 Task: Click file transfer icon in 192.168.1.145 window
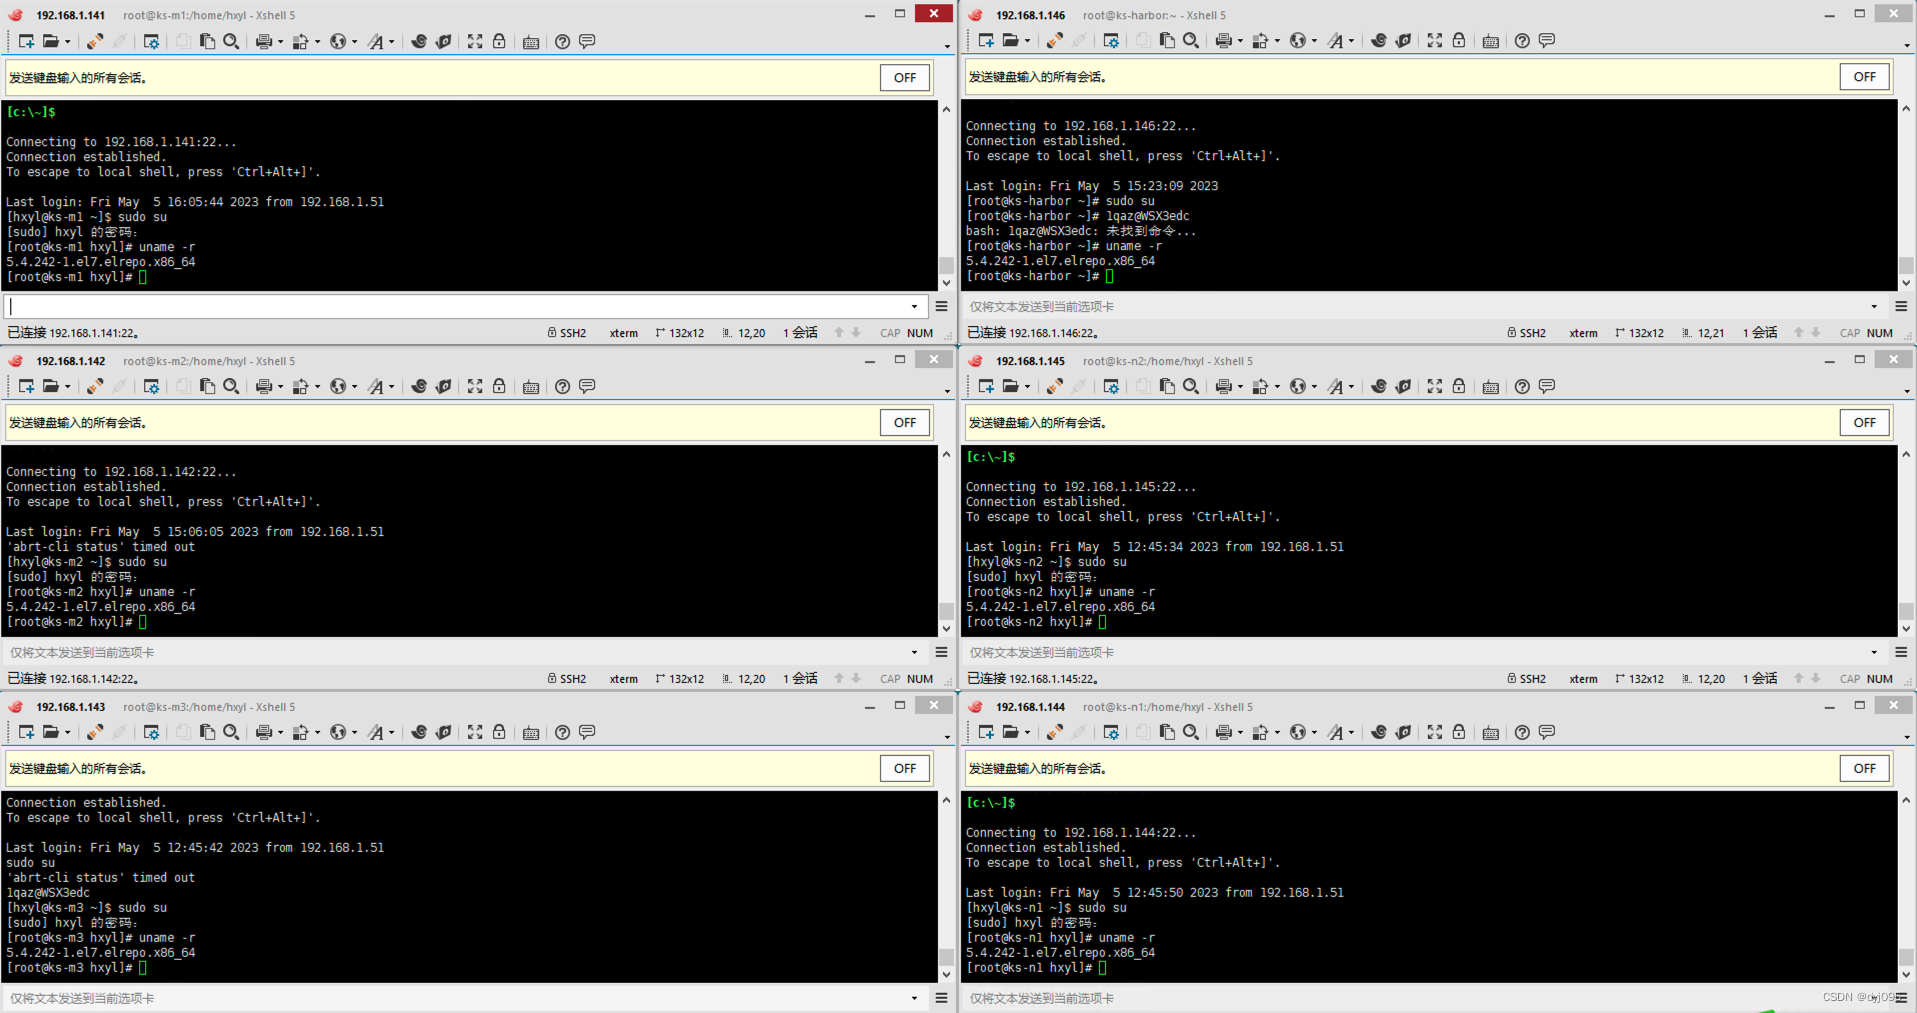pyautogui.click(x=1260, y=387)
